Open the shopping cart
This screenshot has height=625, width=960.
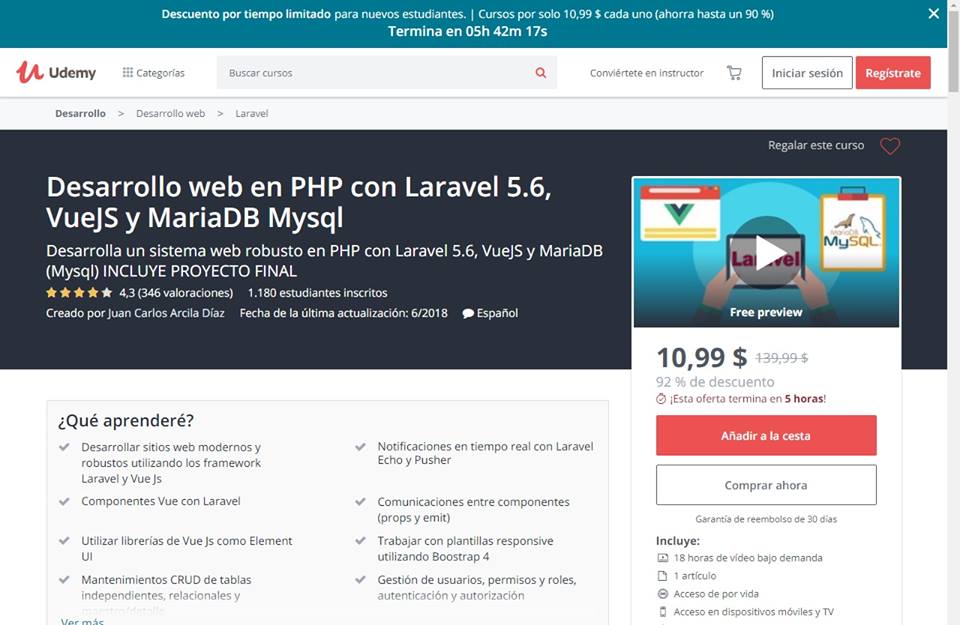pyautogui.click(x=734, y=72)
